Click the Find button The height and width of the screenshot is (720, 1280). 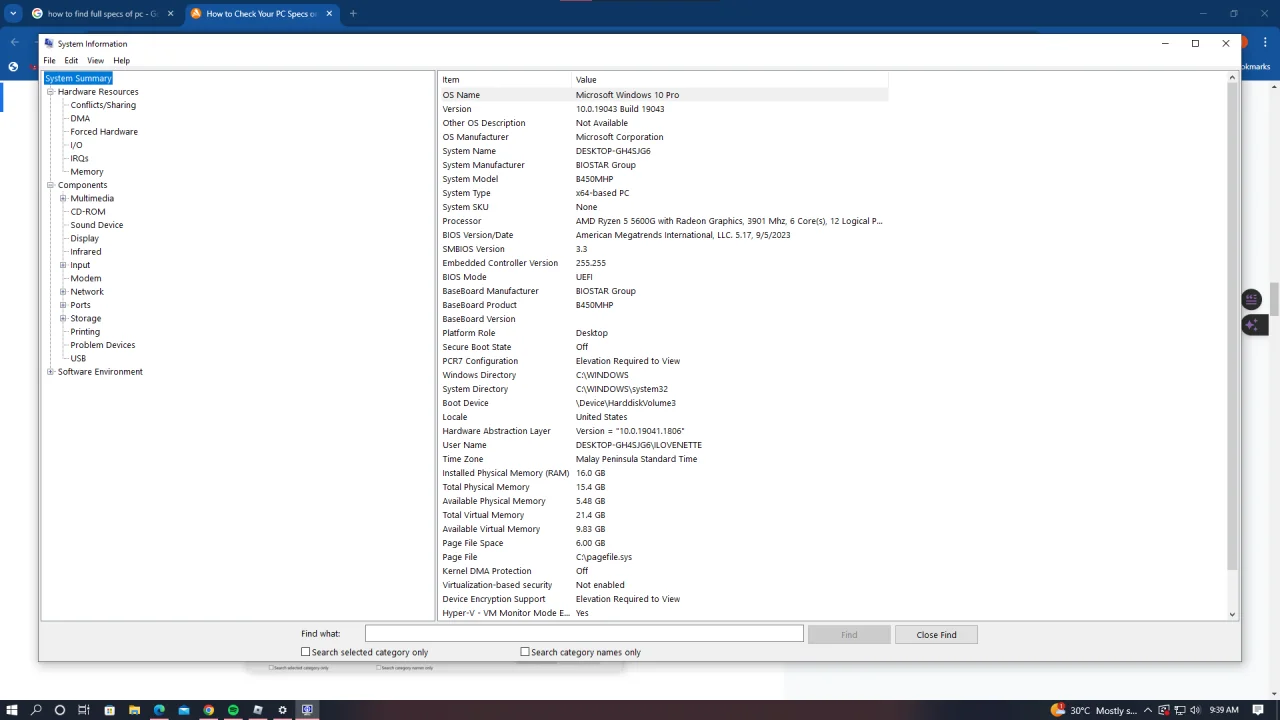click(849, 634)
